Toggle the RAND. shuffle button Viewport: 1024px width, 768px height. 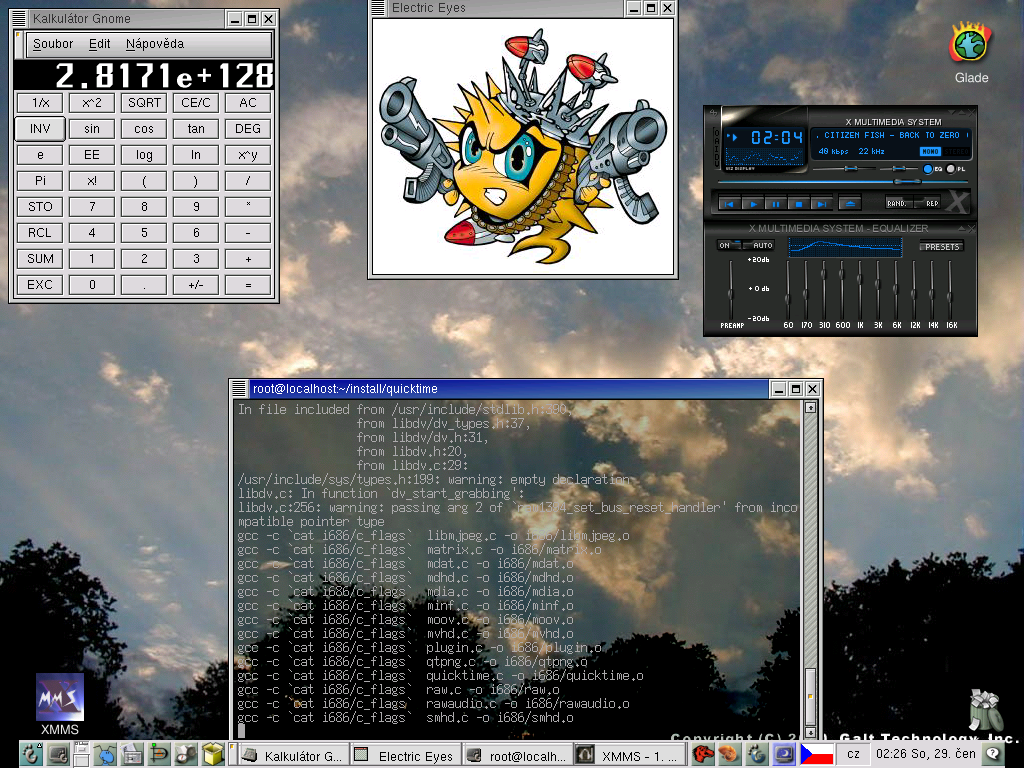click(898, 203)
